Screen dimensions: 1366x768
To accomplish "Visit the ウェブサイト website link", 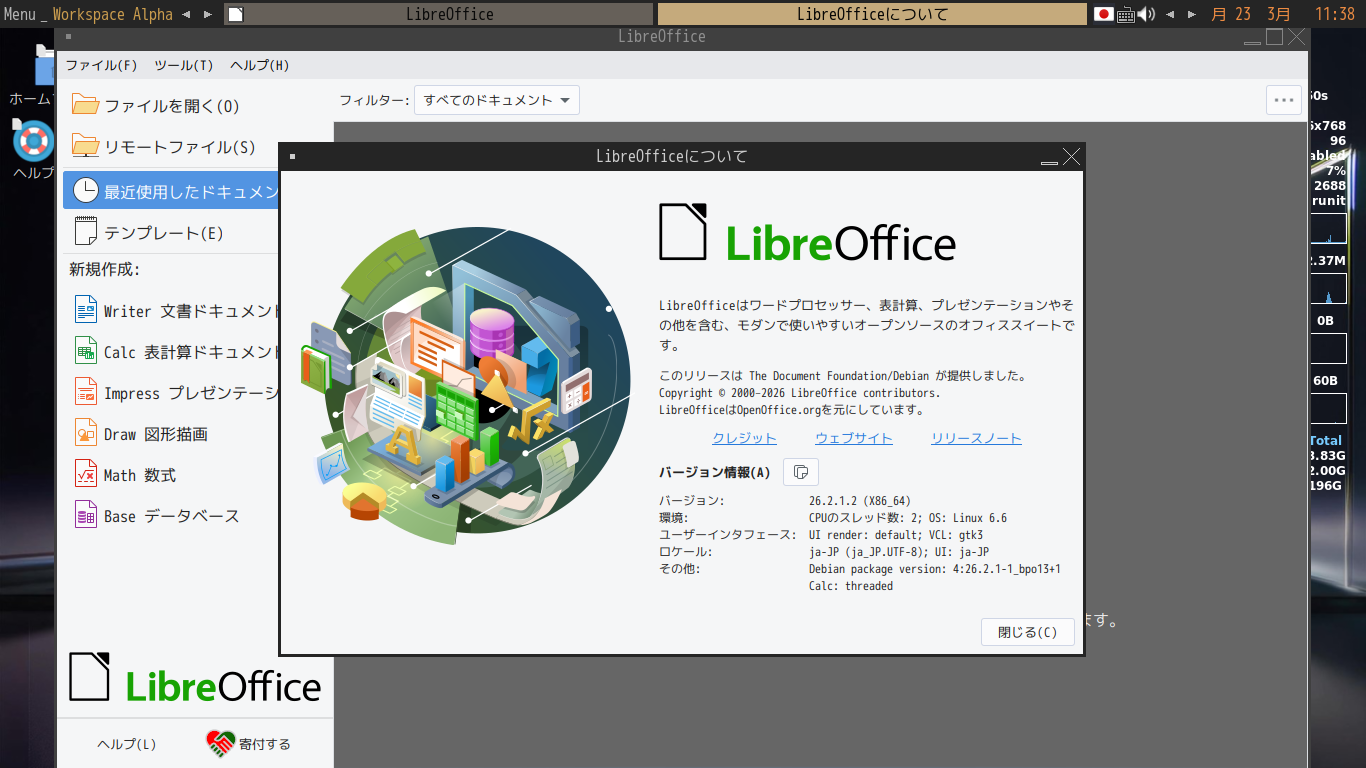I will [x=854, y=438].
